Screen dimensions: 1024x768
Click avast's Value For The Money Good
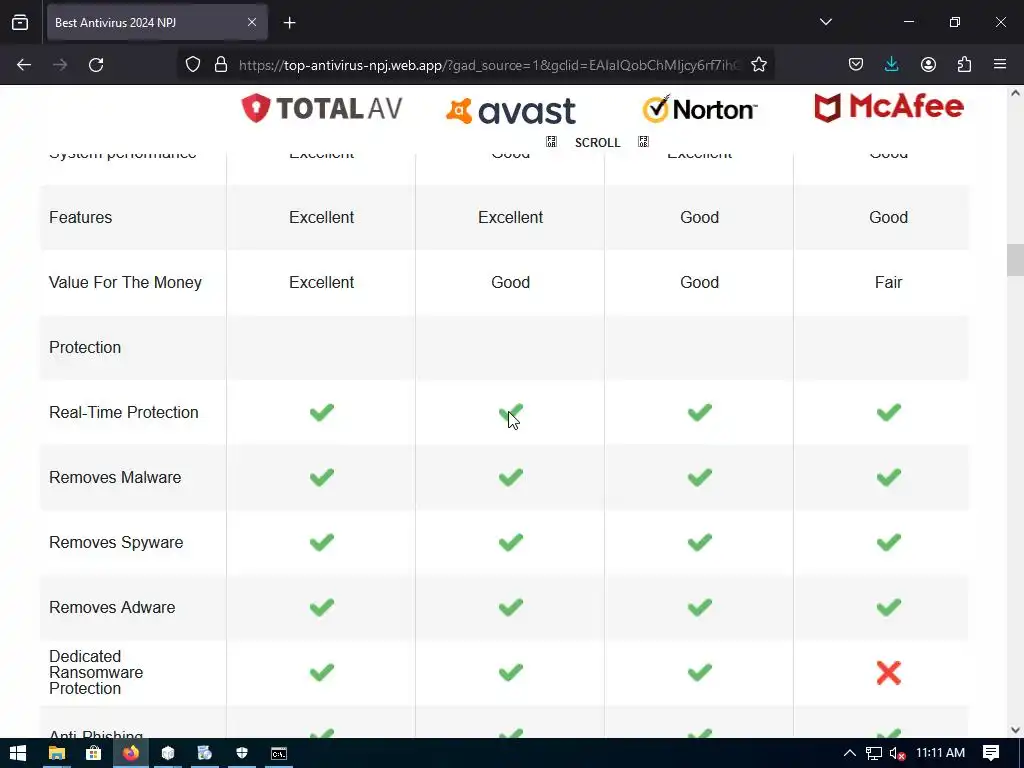[x=511, y=283]
